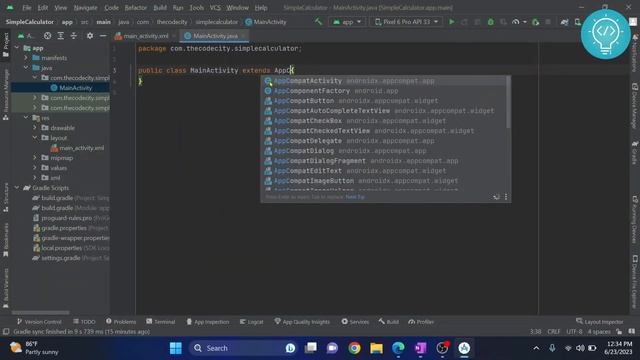Select AppComponentFactory suggestion
This screenshot has height=360, width=640.
[384, 91]
